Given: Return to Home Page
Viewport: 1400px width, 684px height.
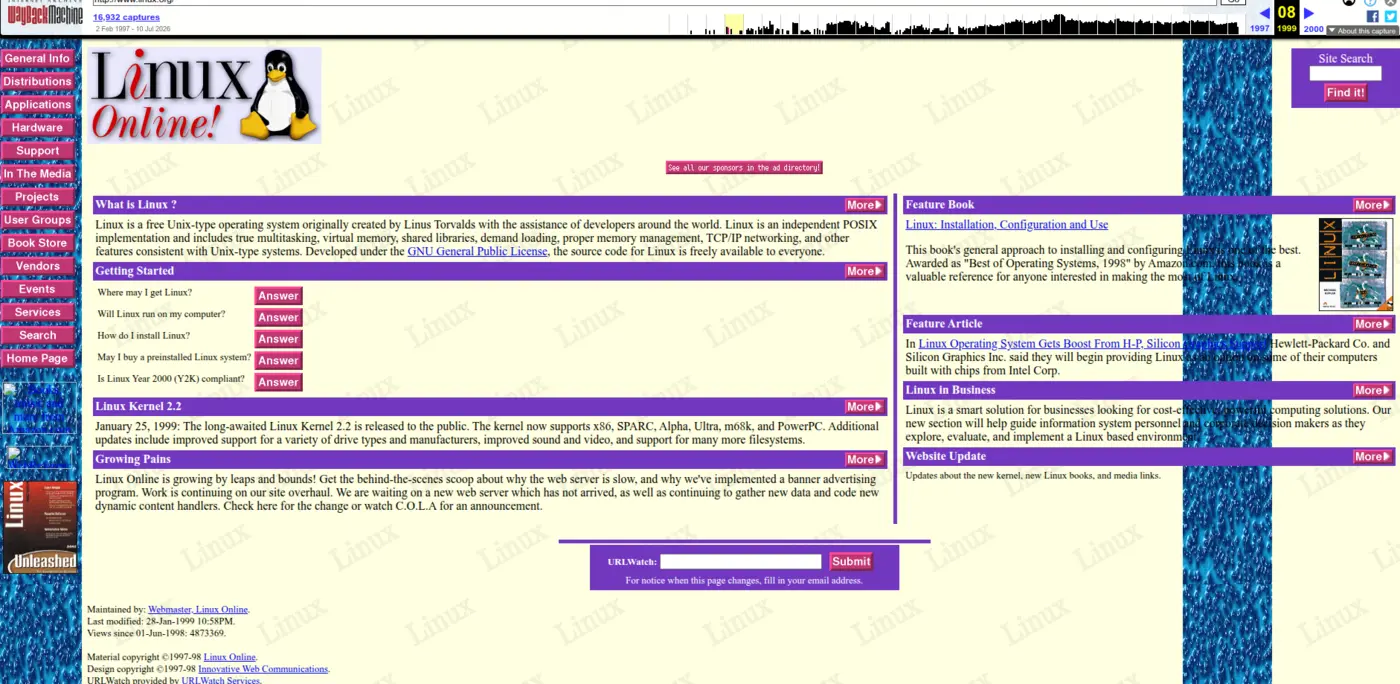Looking at the screenshot, I should (37, 357).
